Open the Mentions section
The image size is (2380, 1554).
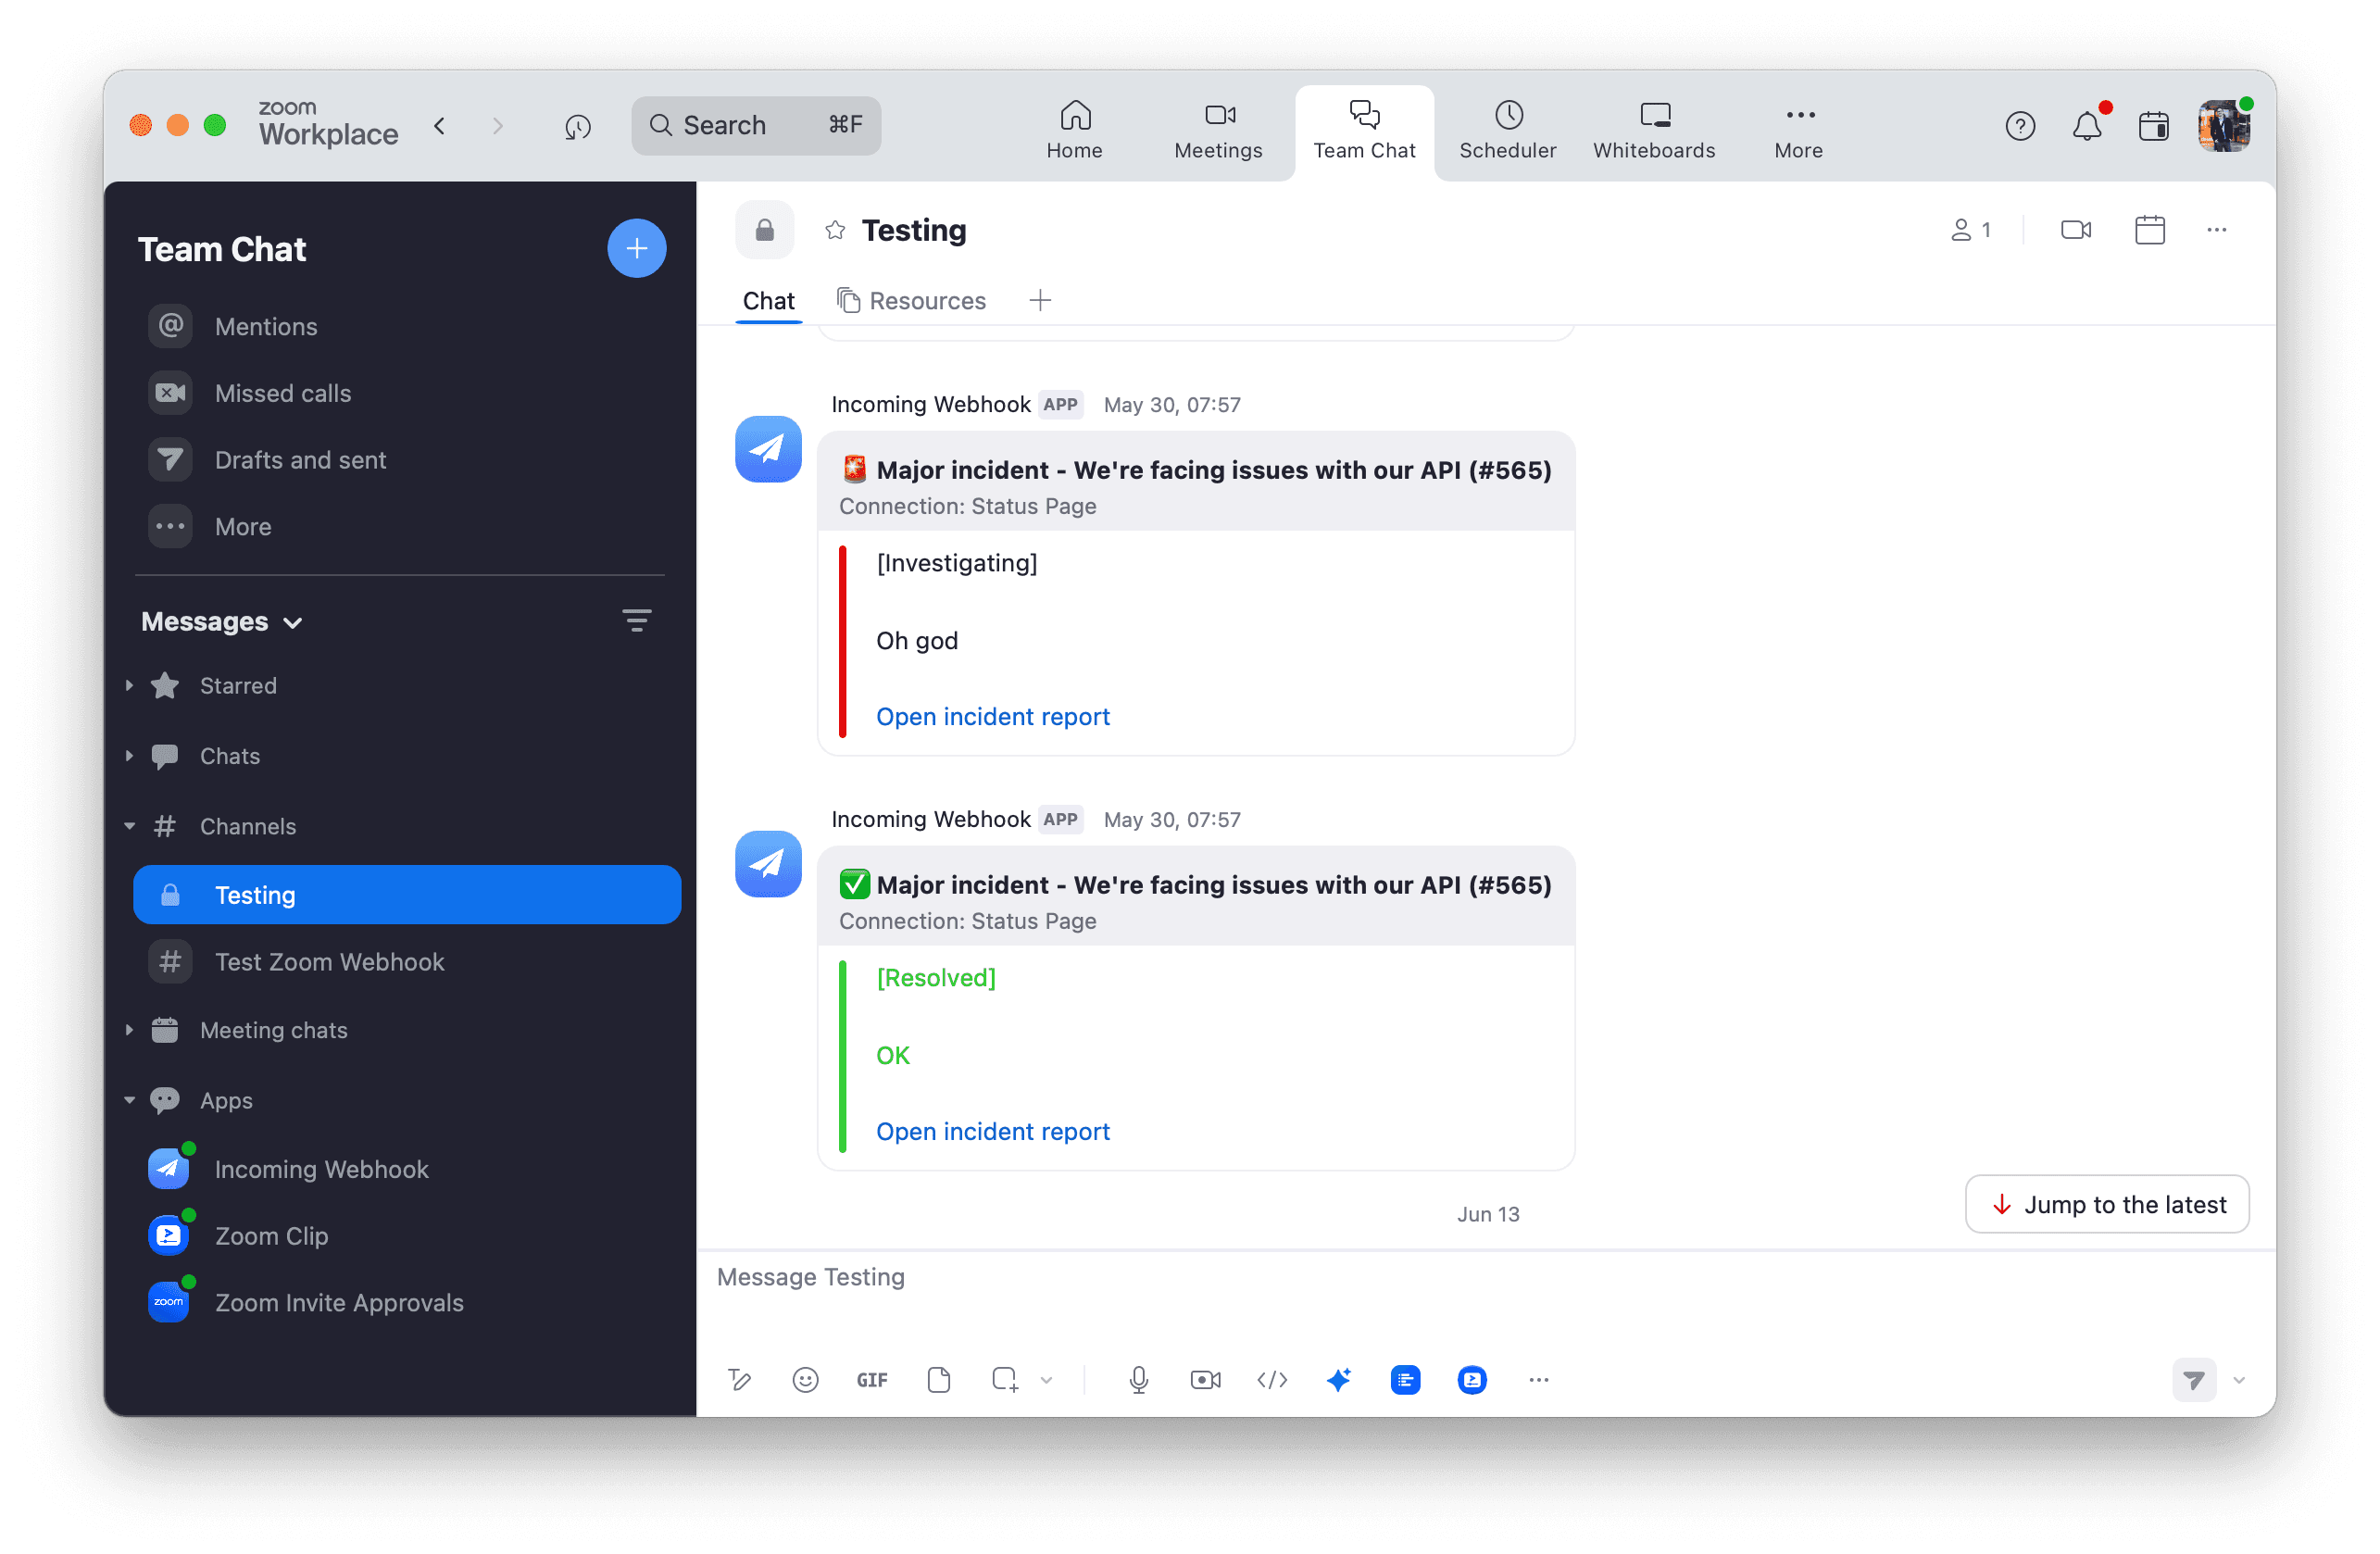click(400, 327)
